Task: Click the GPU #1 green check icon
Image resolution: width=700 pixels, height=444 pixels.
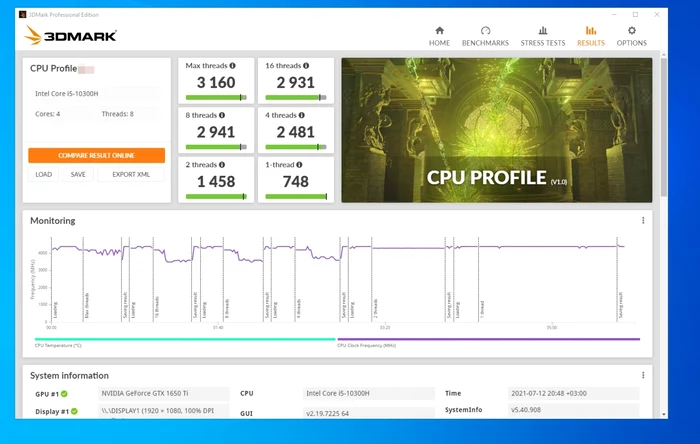Action: [64, 394]
